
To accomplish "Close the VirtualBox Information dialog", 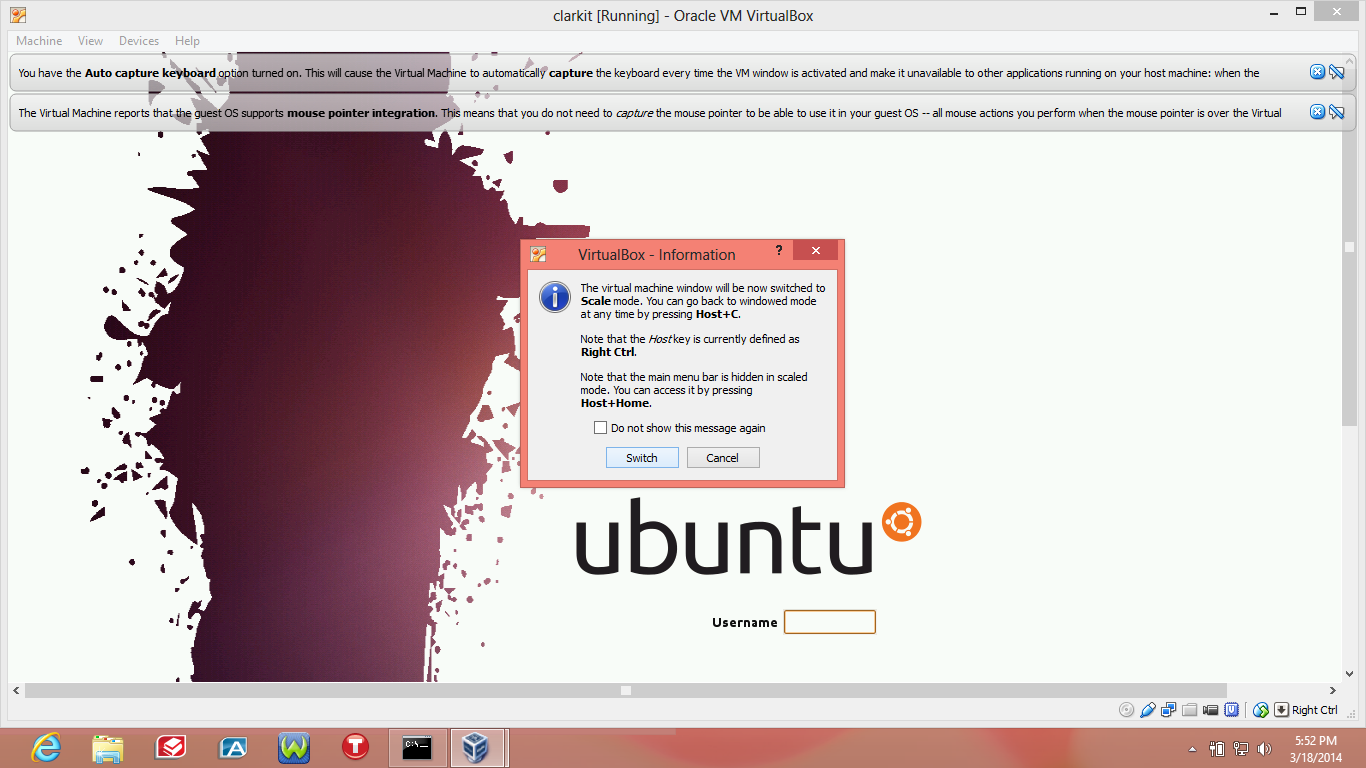I will [817, 250].
